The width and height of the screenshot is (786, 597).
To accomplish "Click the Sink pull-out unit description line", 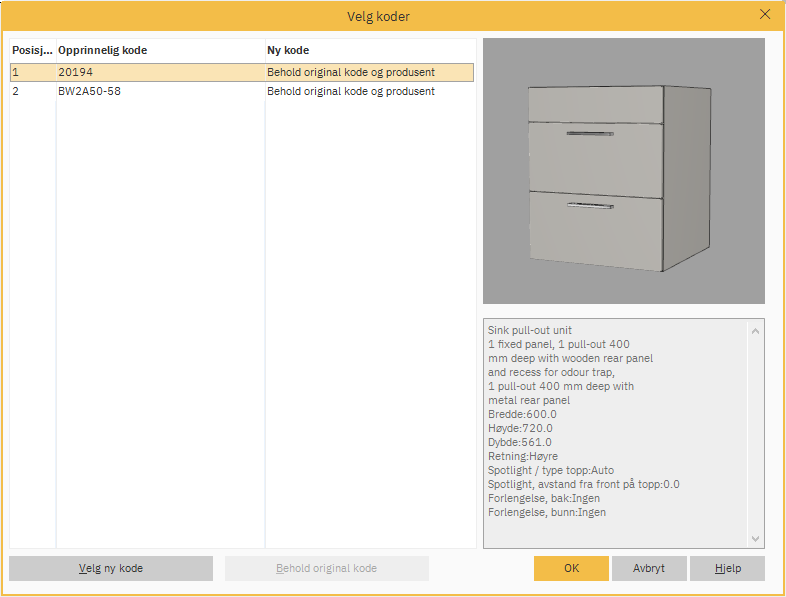I will (x=529, y=330).
